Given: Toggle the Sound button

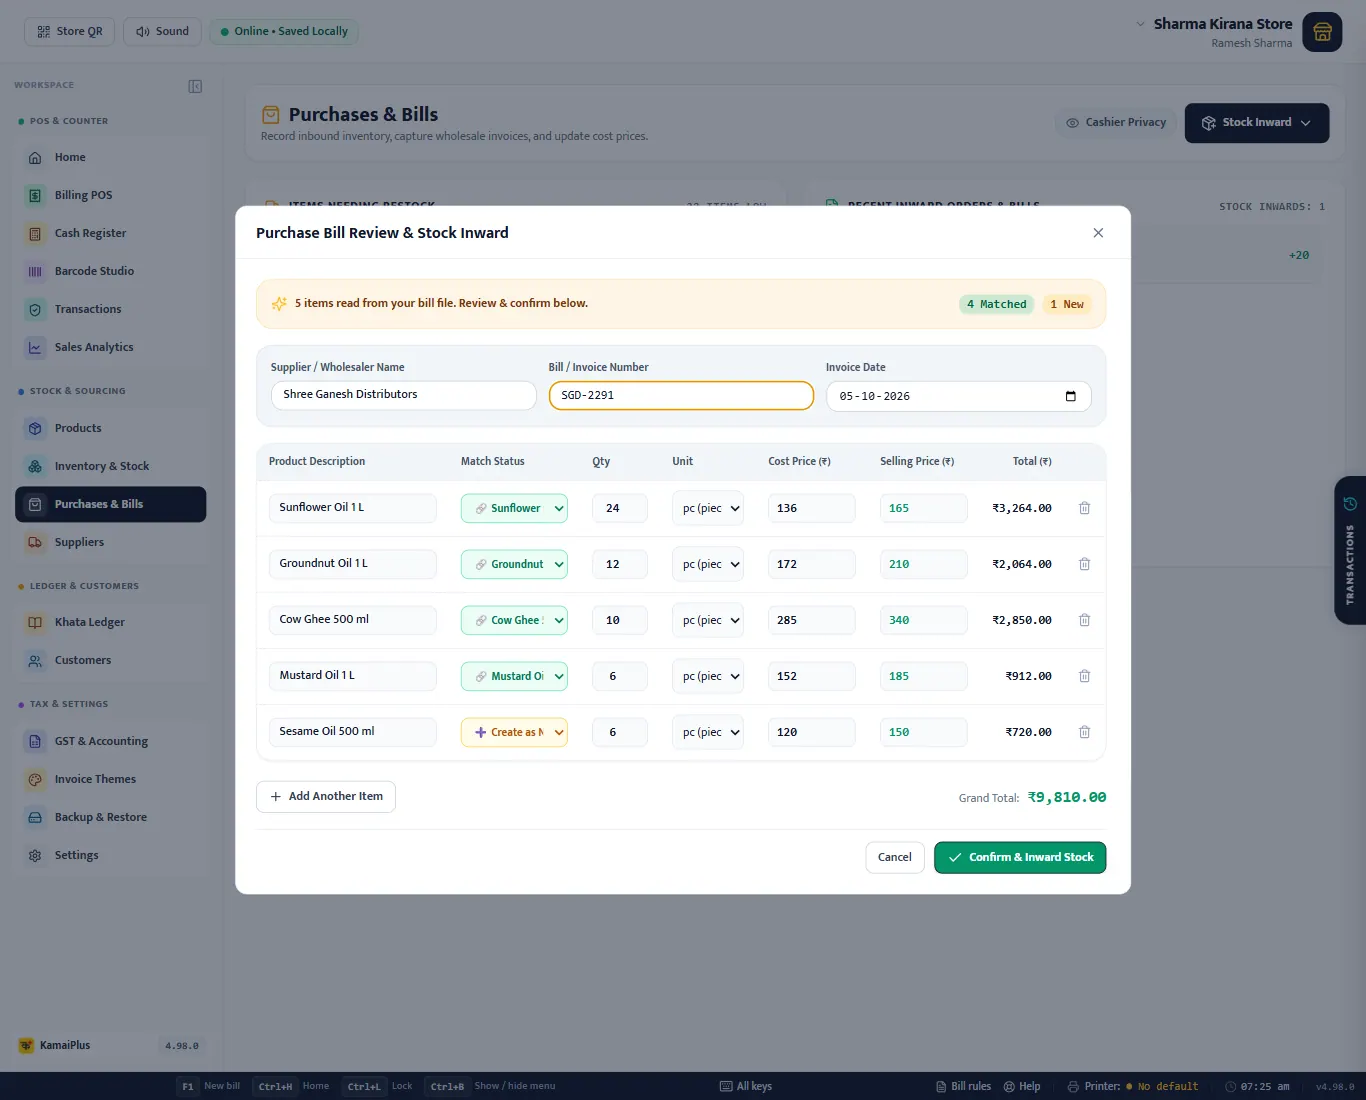Looking at the screenshot, I should (162, 31).
